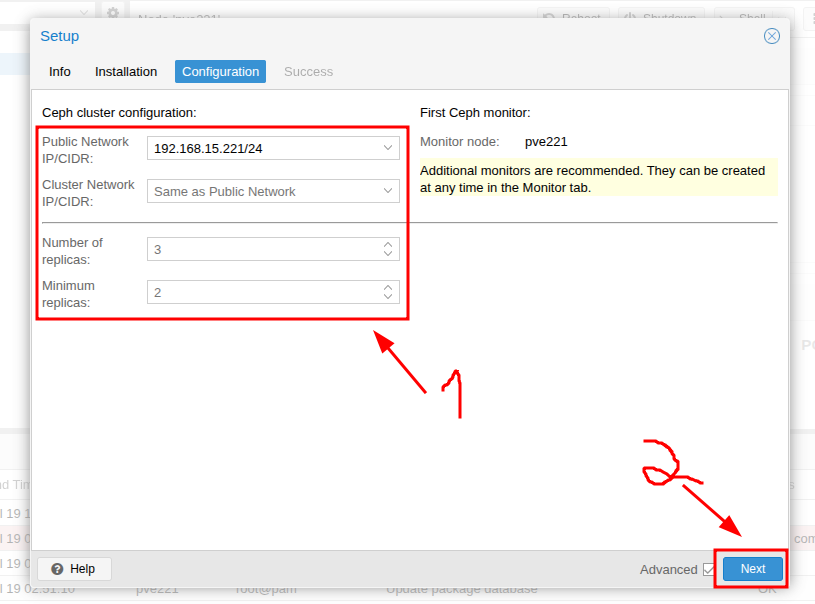Switch to the Info tab
Image resolution: width=815 pixels, height=604 pixels.
click(60, 72)
